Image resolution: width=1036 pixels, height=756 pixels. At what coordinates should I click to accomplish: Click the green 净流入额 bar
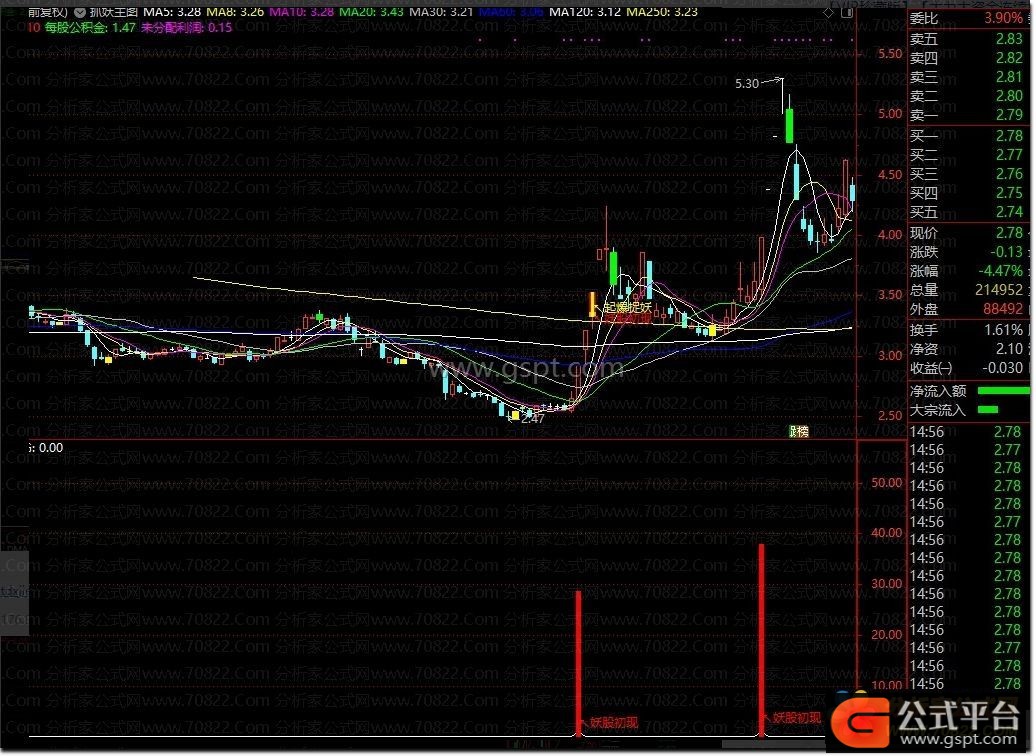pyautogui.click(x=1003, y=391)
